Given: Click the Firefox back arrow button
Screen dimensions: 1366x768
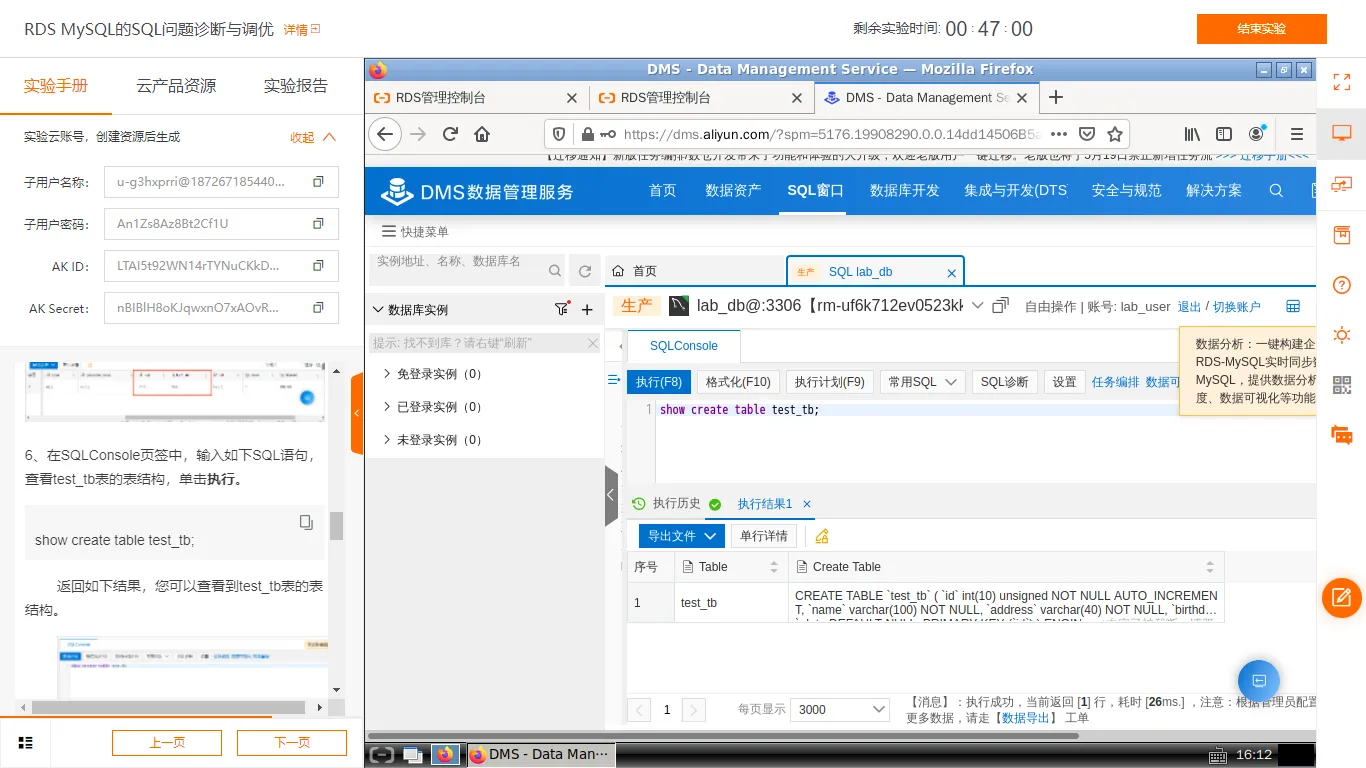Looking at the screenshot, I should pyautogui.click(x=385, y=134).
